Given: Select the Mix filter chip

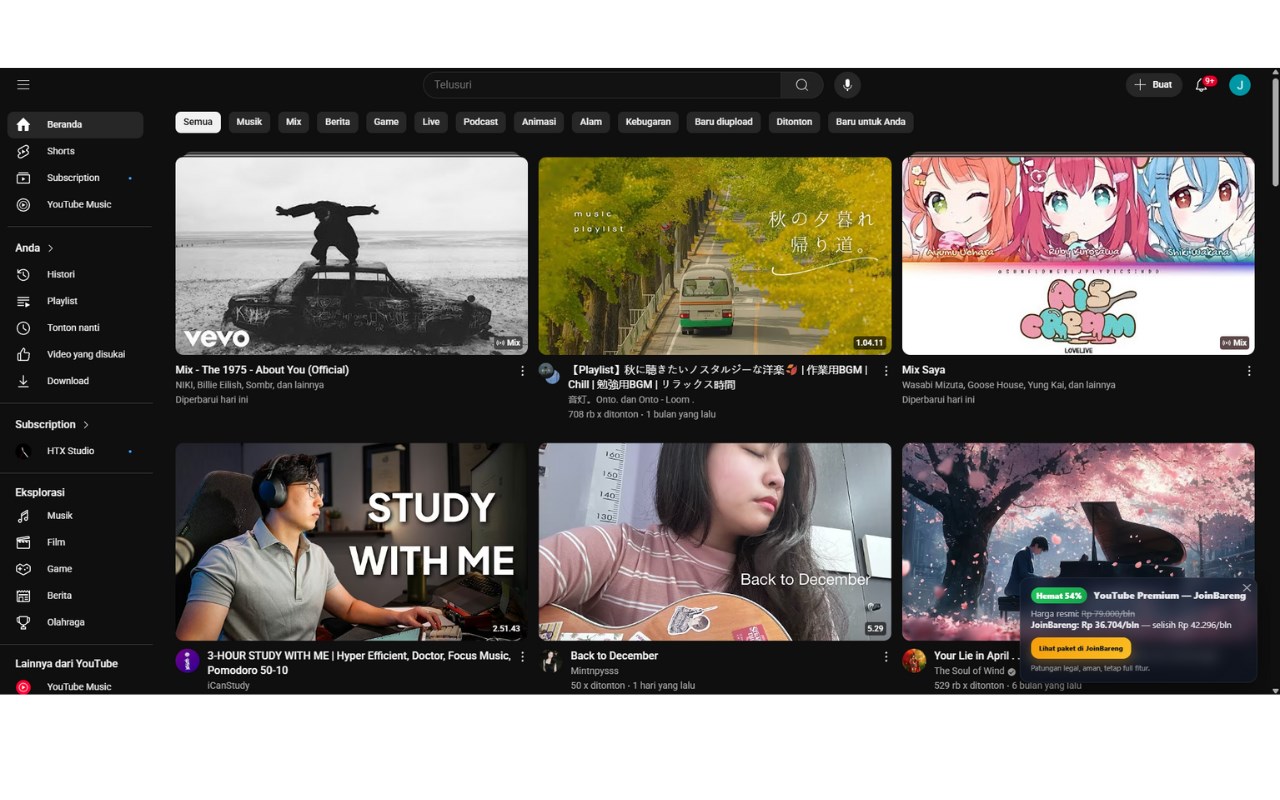Looking at the screenshot, I should pyautogui.click(x=293, y=122).
